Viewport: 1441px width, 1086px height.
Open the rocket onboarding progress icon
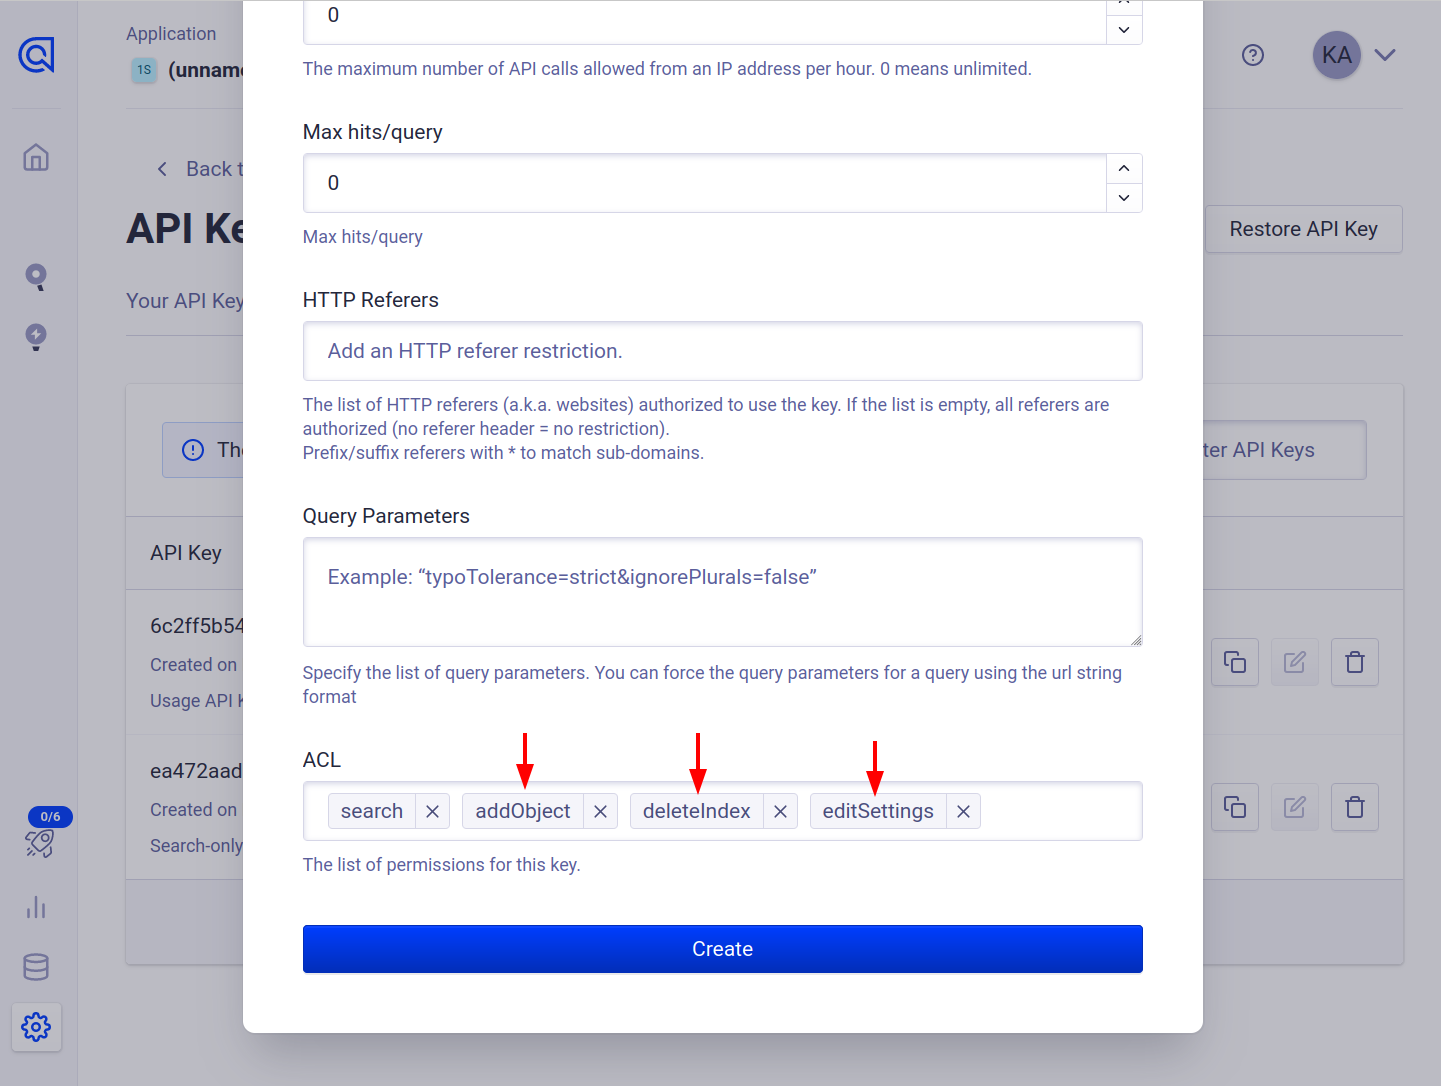(40, 843)
